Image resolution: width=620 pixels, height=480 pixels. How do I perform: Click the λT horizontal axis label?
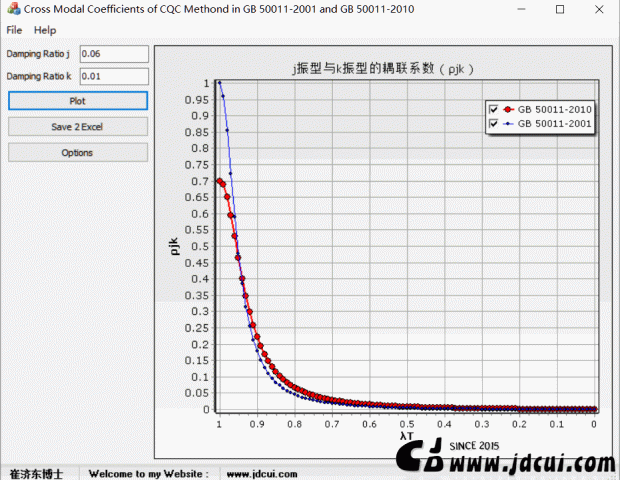pos(406,436)
